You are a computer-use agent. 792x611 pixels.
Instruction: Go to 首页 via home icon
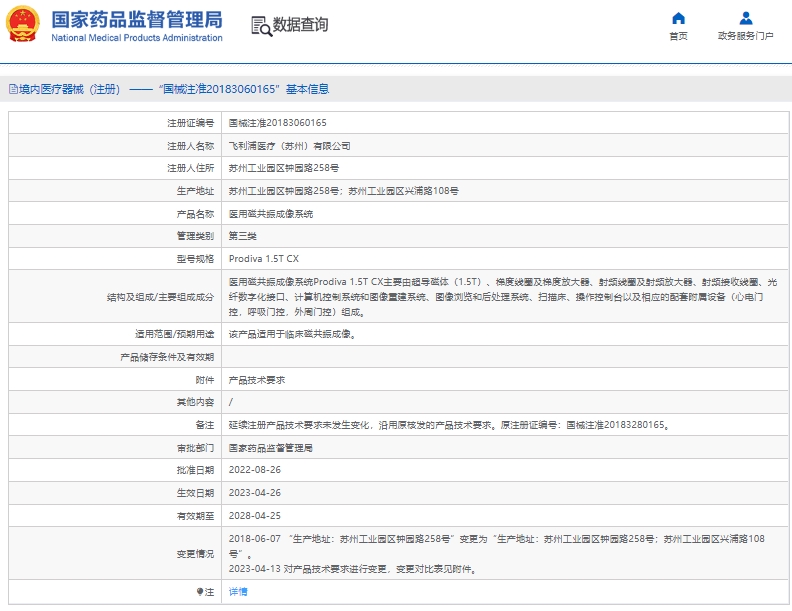click(678, 18)
